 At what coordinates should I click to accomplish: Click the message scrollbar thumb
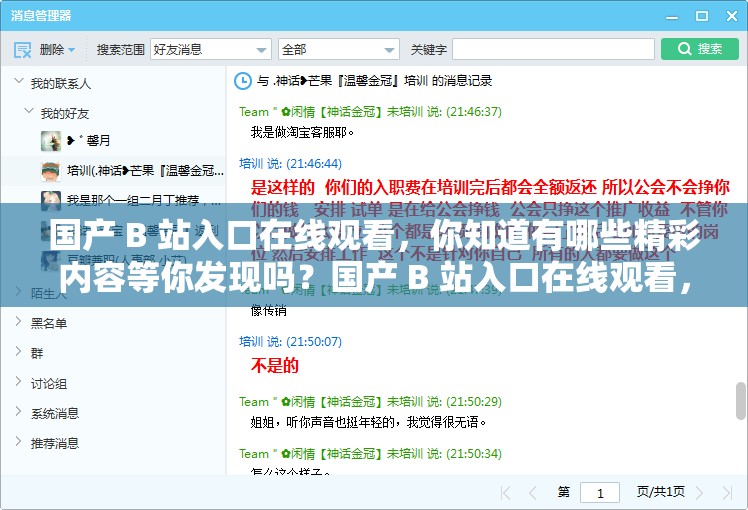tap(741, 400)
